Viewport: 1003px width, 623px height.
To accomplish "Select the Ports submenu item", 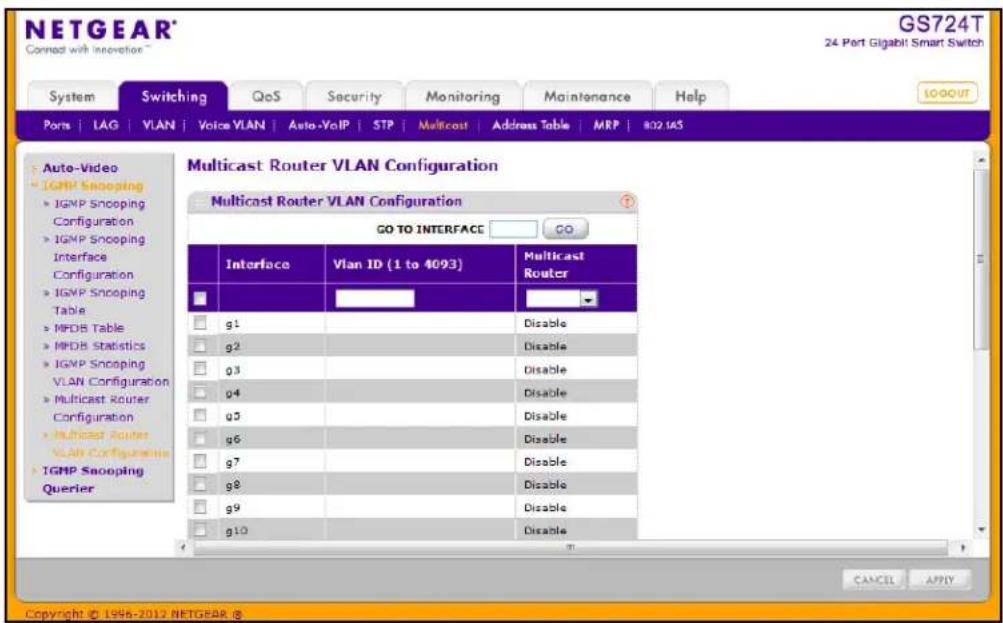I will pos(57,125).
